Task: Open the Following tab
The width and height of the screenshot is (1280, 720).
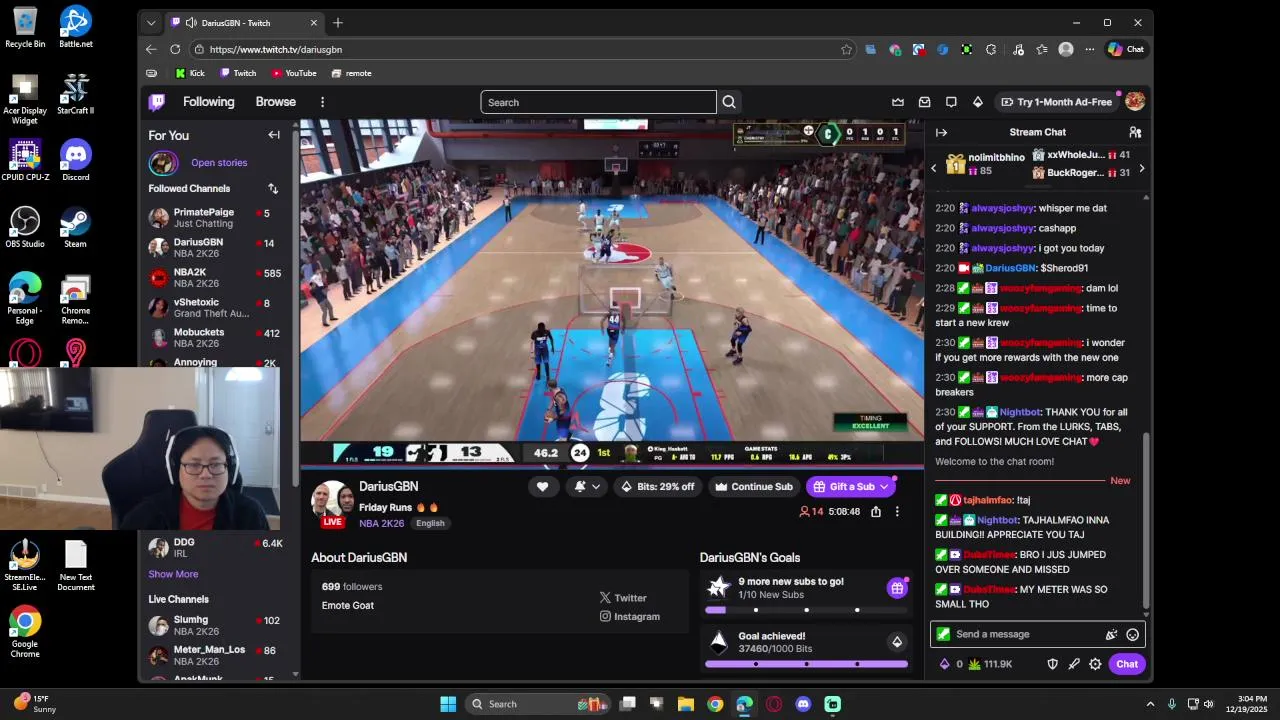Action: tap(208, 102)
